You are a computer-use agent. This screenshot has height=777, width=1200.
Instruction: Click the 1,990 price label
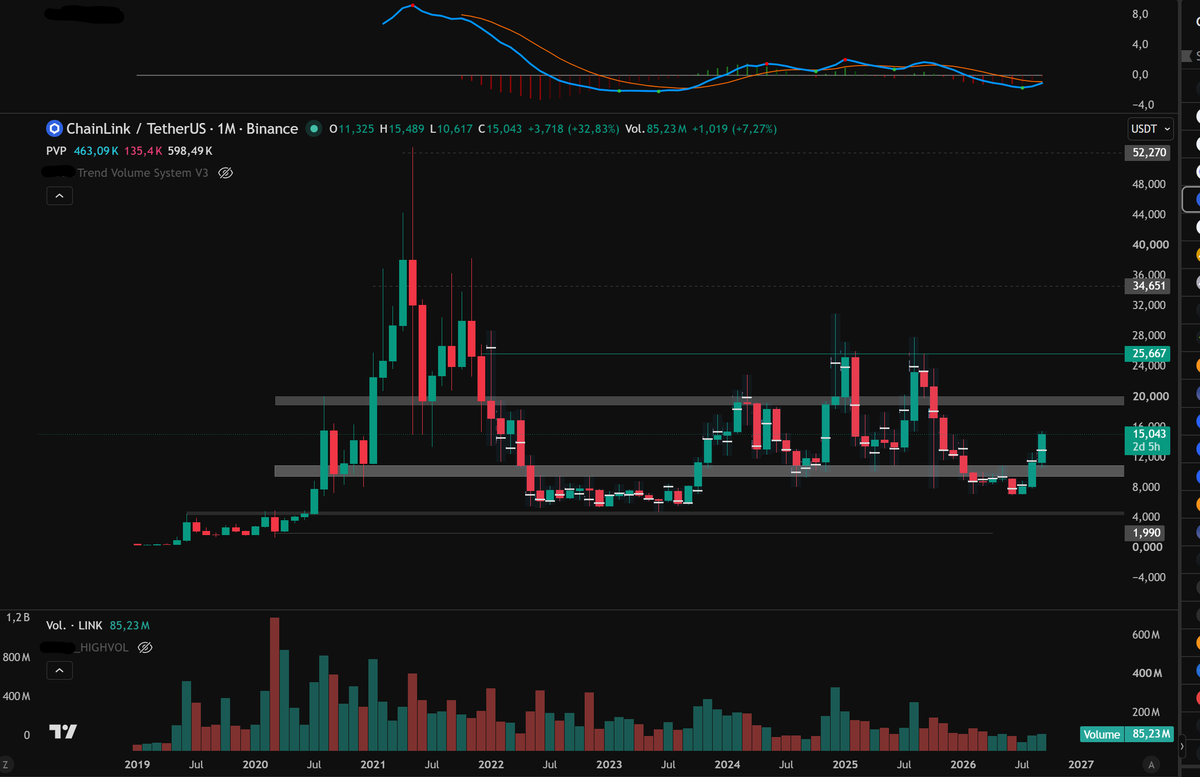[1146, 533]
